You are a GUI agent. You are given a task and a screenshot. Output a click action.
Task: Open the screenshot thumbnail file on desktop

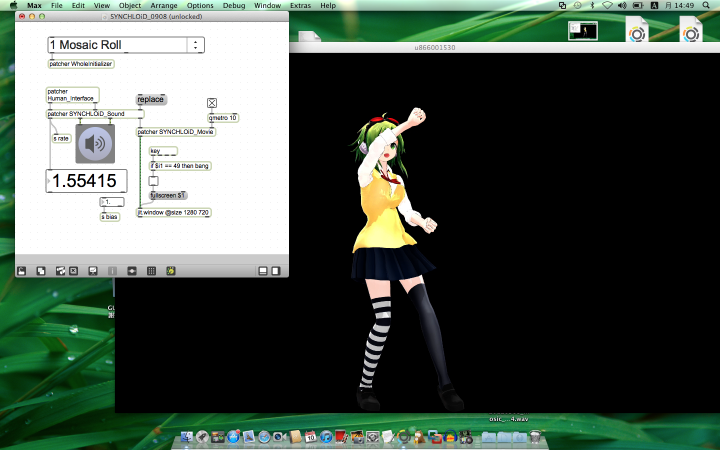[x=583, y=31]
